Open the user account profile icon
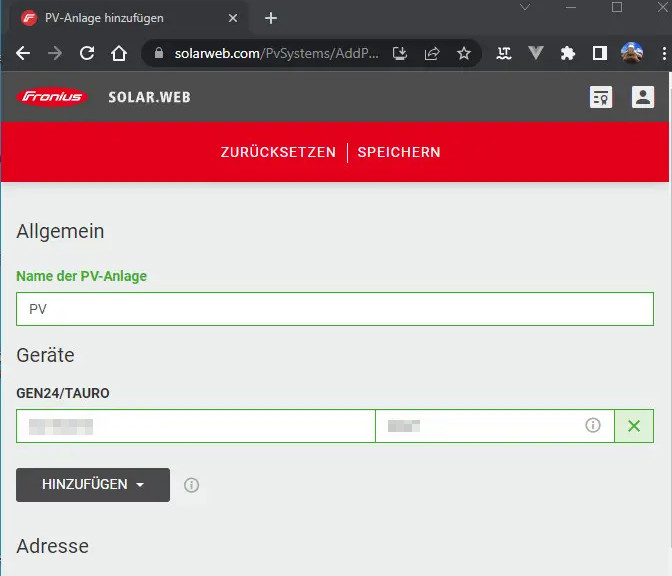Viewport: 672px width, 576px height. [642, 97]
